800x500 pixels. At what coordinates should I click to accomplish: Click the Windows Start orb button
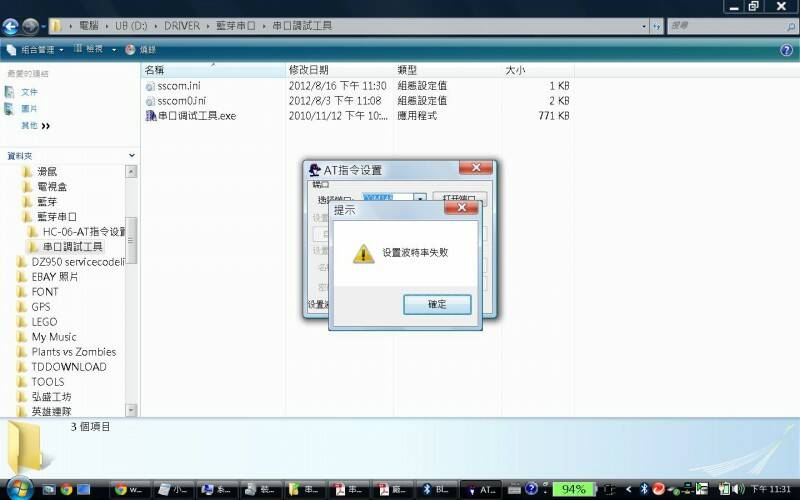coord(17,488)
